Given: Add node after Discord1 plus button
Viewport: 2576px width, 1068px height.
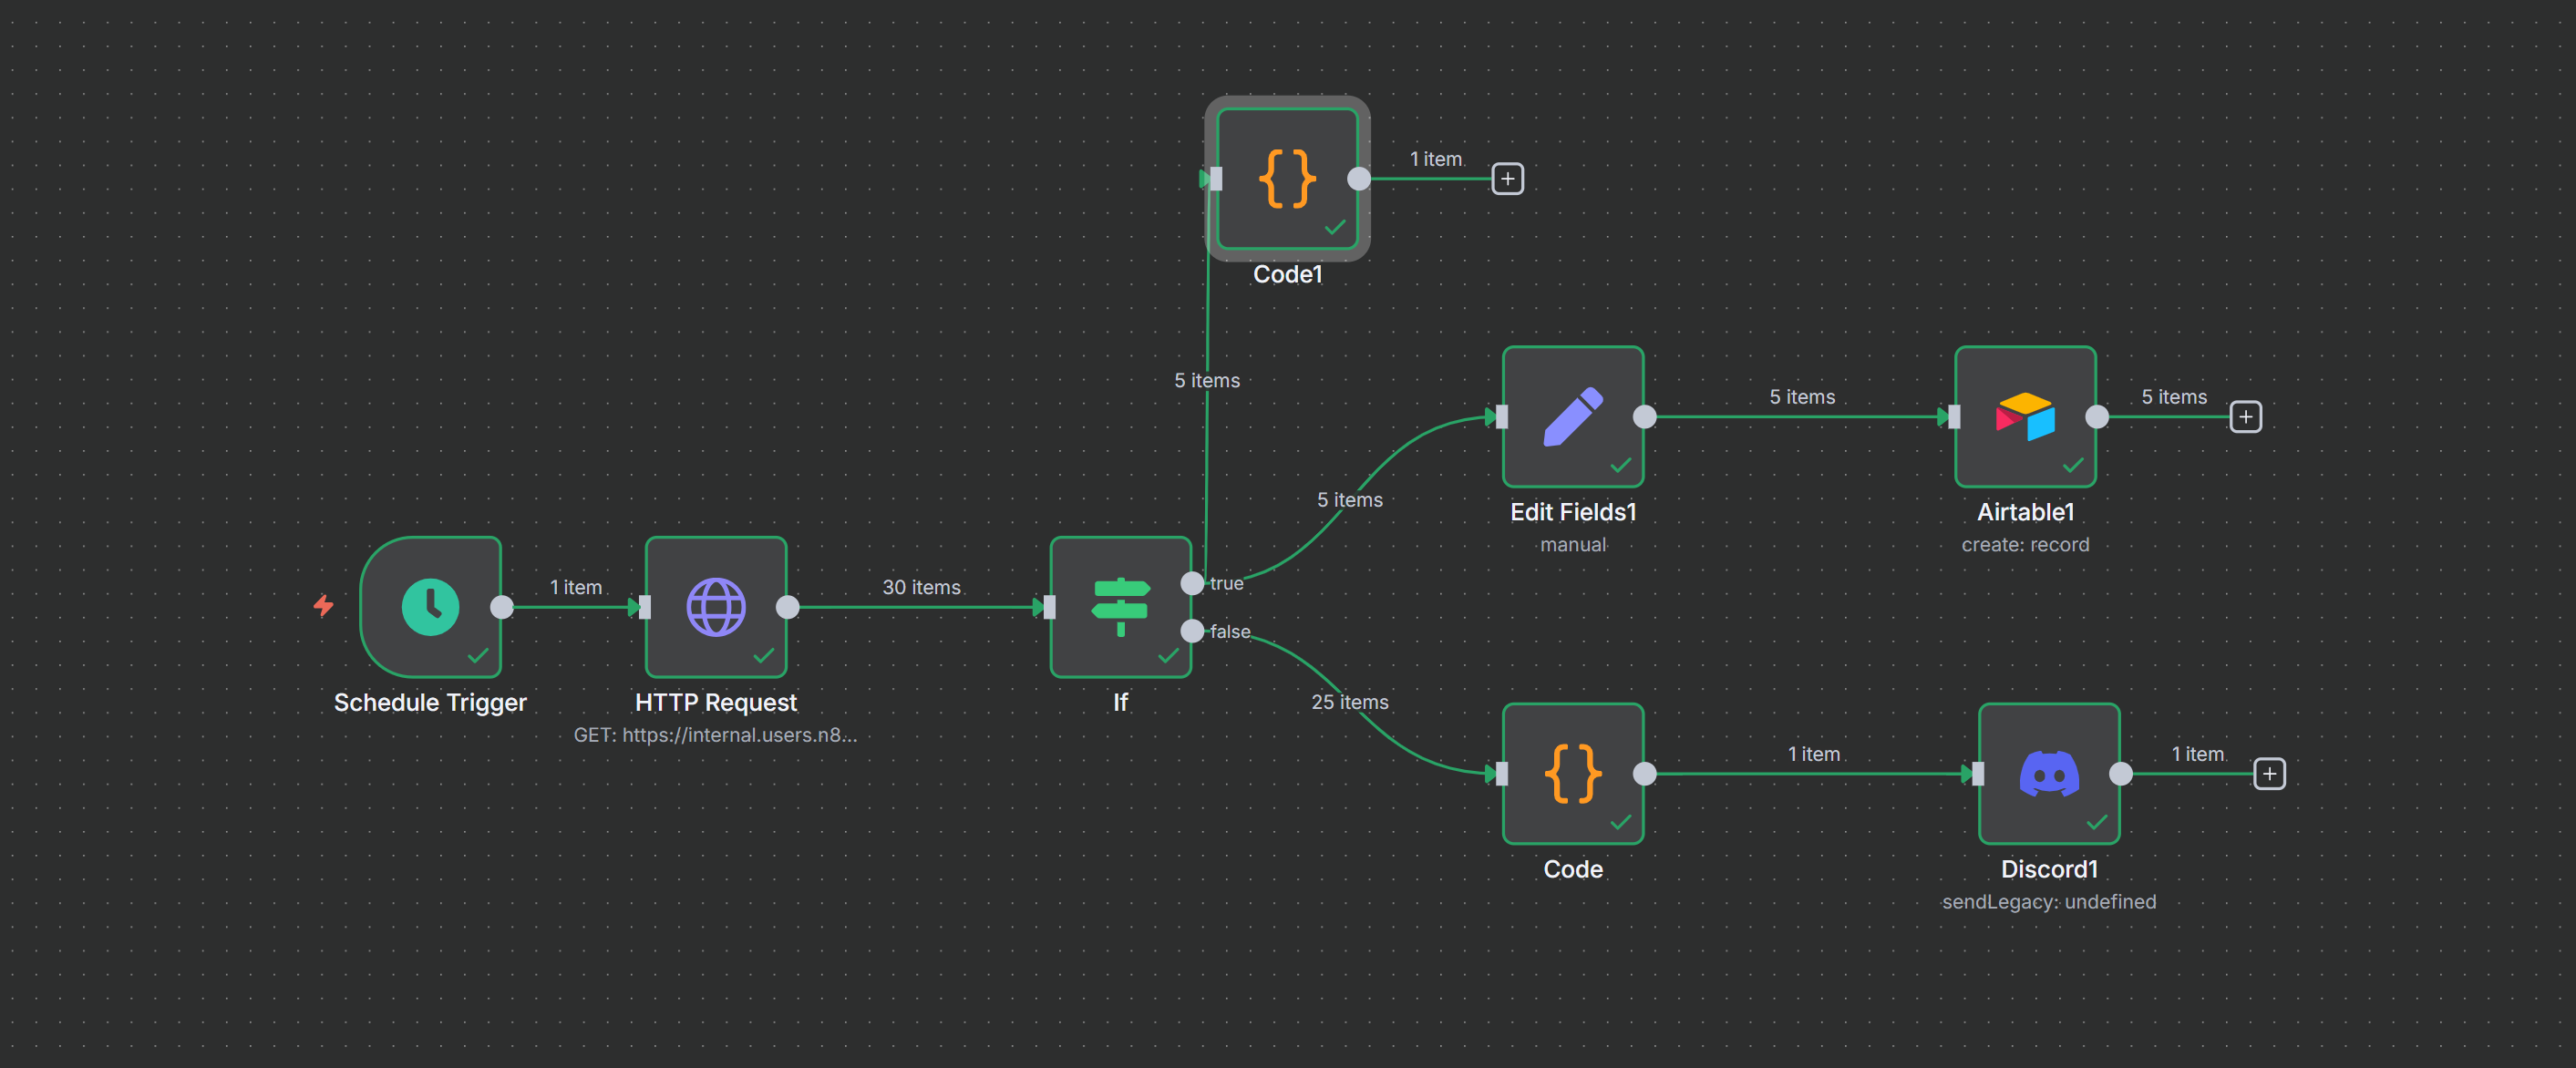Looking at the screenshot, I should tap(2269, 774).
